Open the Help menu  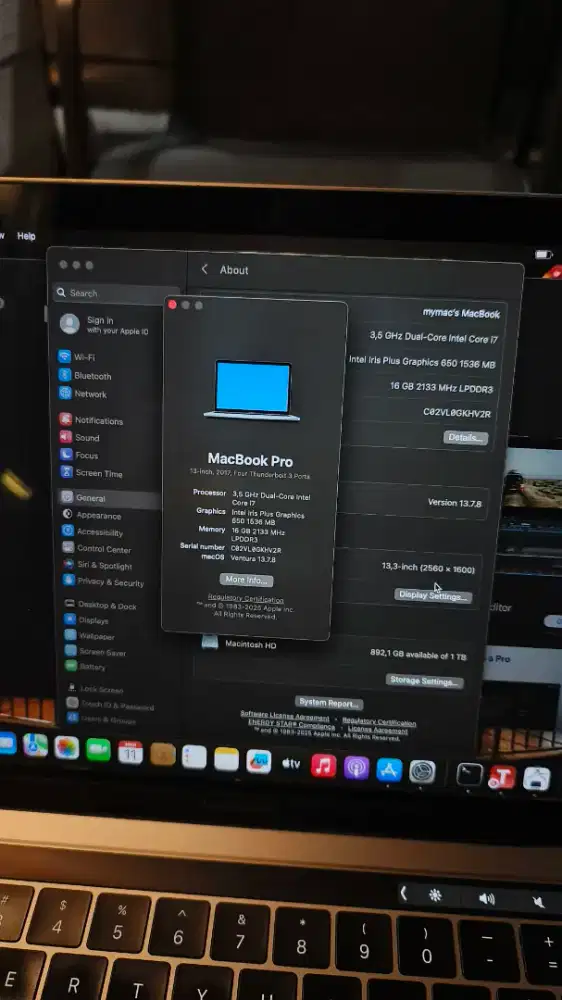[26, 236]
